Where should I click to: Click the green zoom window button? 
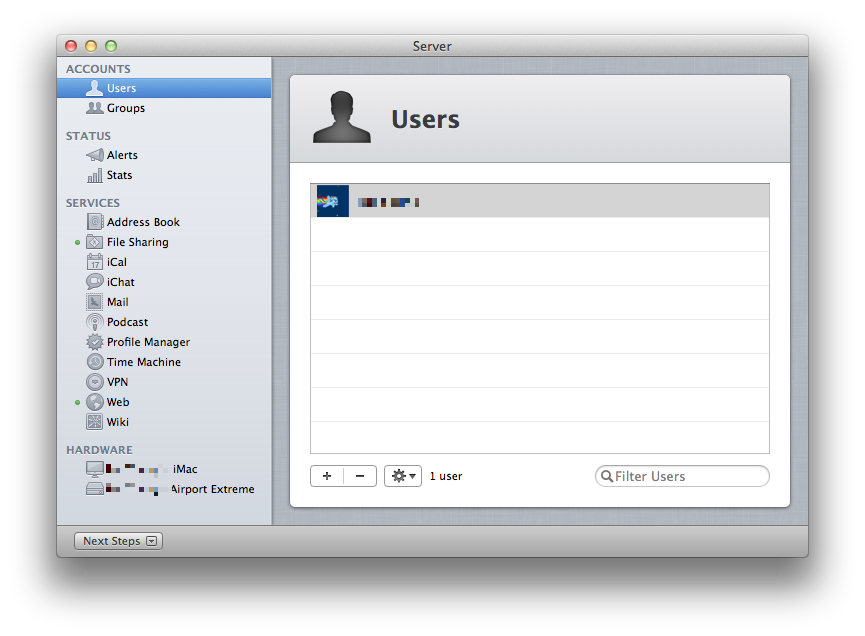(x=111, y=46)
